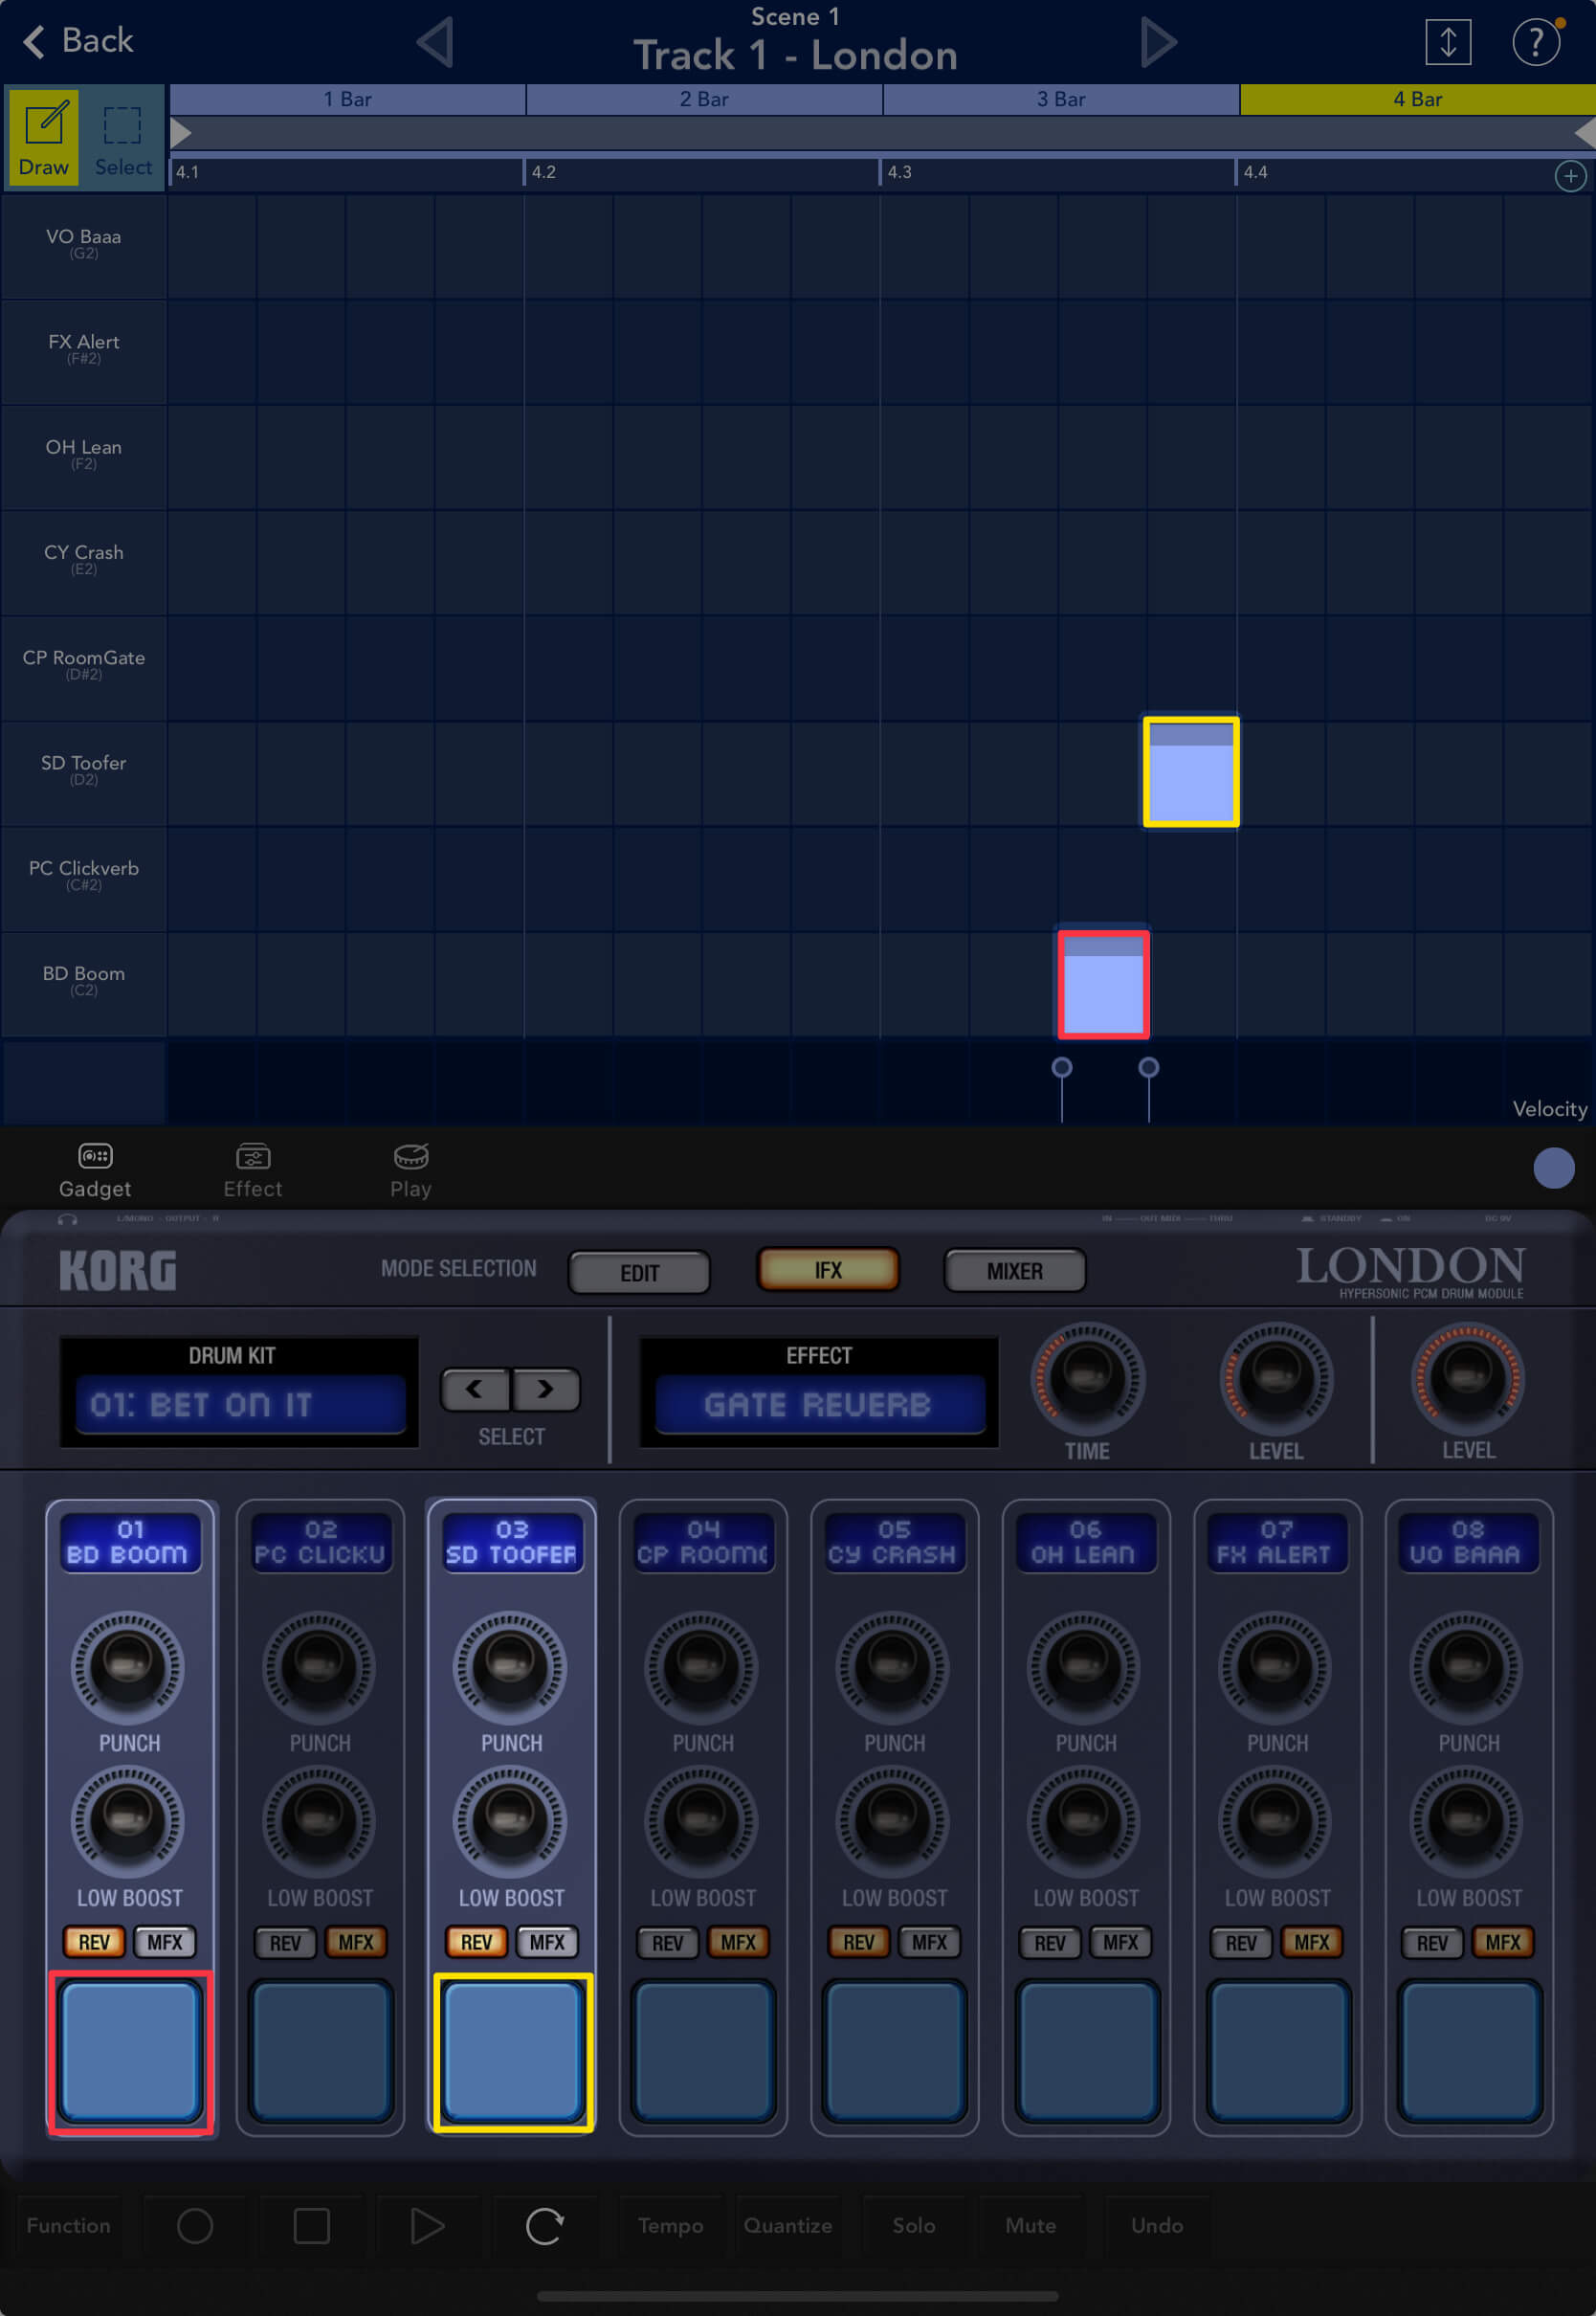Go to the previous drum kit arrow
The width and height of the screenshot is (1596, 2316).
tap(475, 1389)
